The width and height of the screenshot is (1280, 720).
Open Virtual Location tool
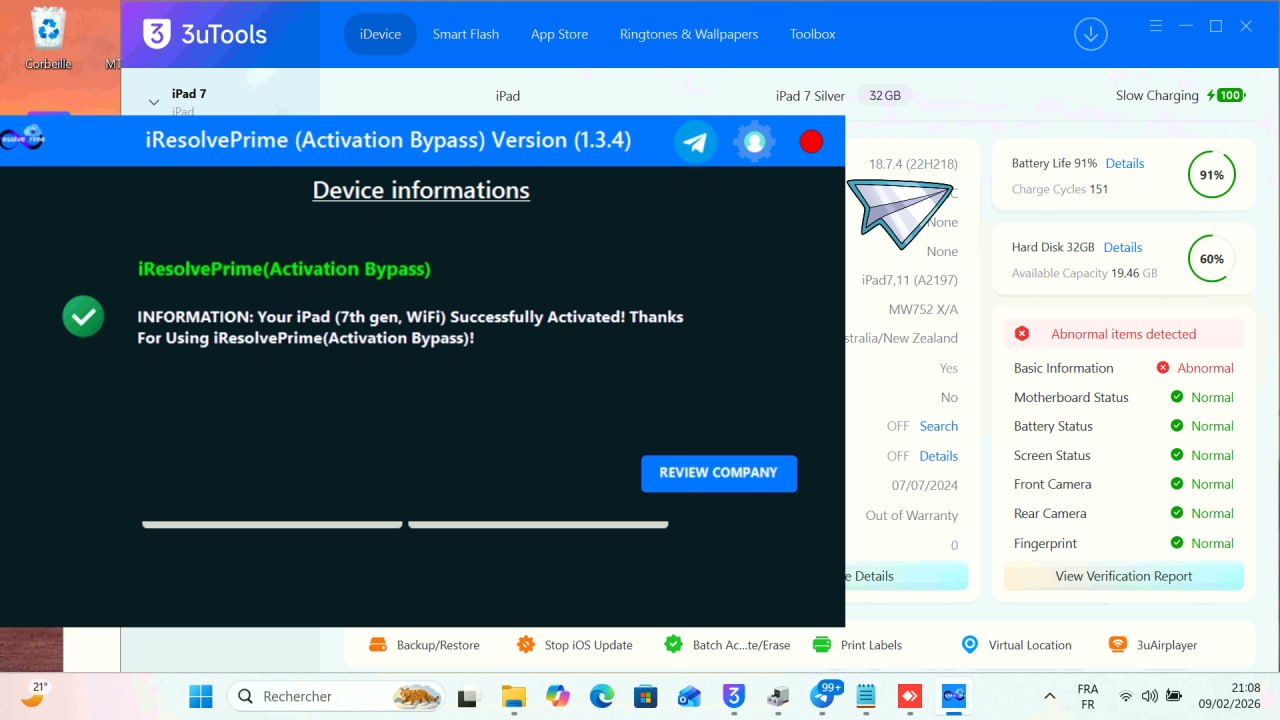pos(1016,645)
